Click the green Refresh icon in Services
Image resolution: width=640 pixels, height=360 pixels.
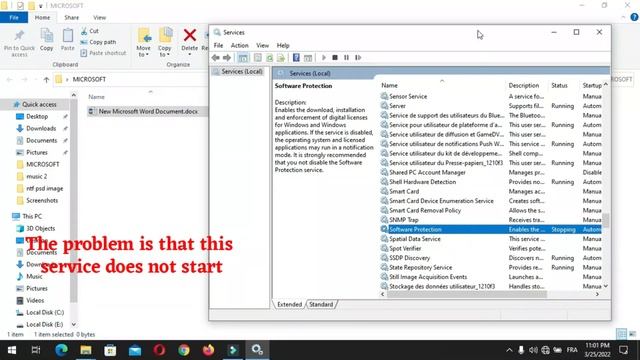tap(269, 58)
